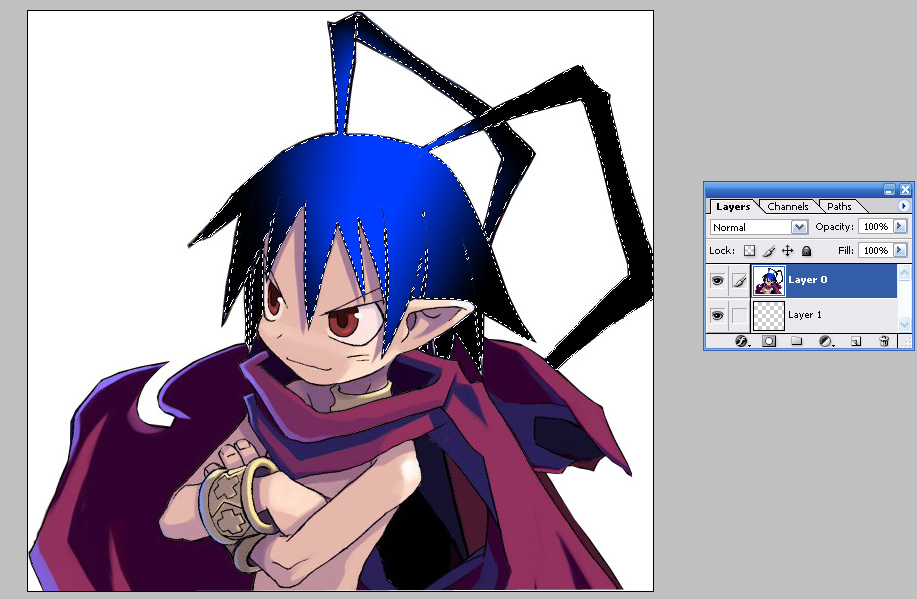Click the Add layer style icon

click(x=742, y=341)
